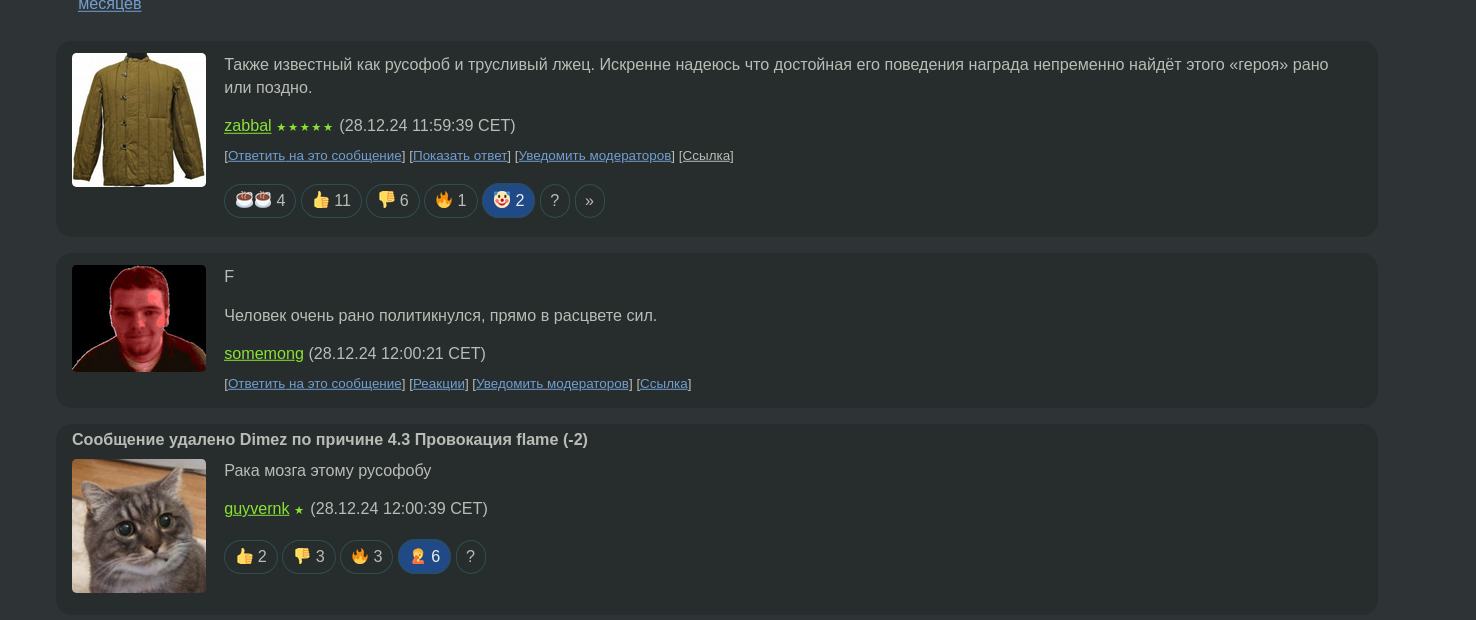The width and height of the screenshot is (1476, 620).
Task: Click fire reaction with count 3
Action: (x=366, y=557)
